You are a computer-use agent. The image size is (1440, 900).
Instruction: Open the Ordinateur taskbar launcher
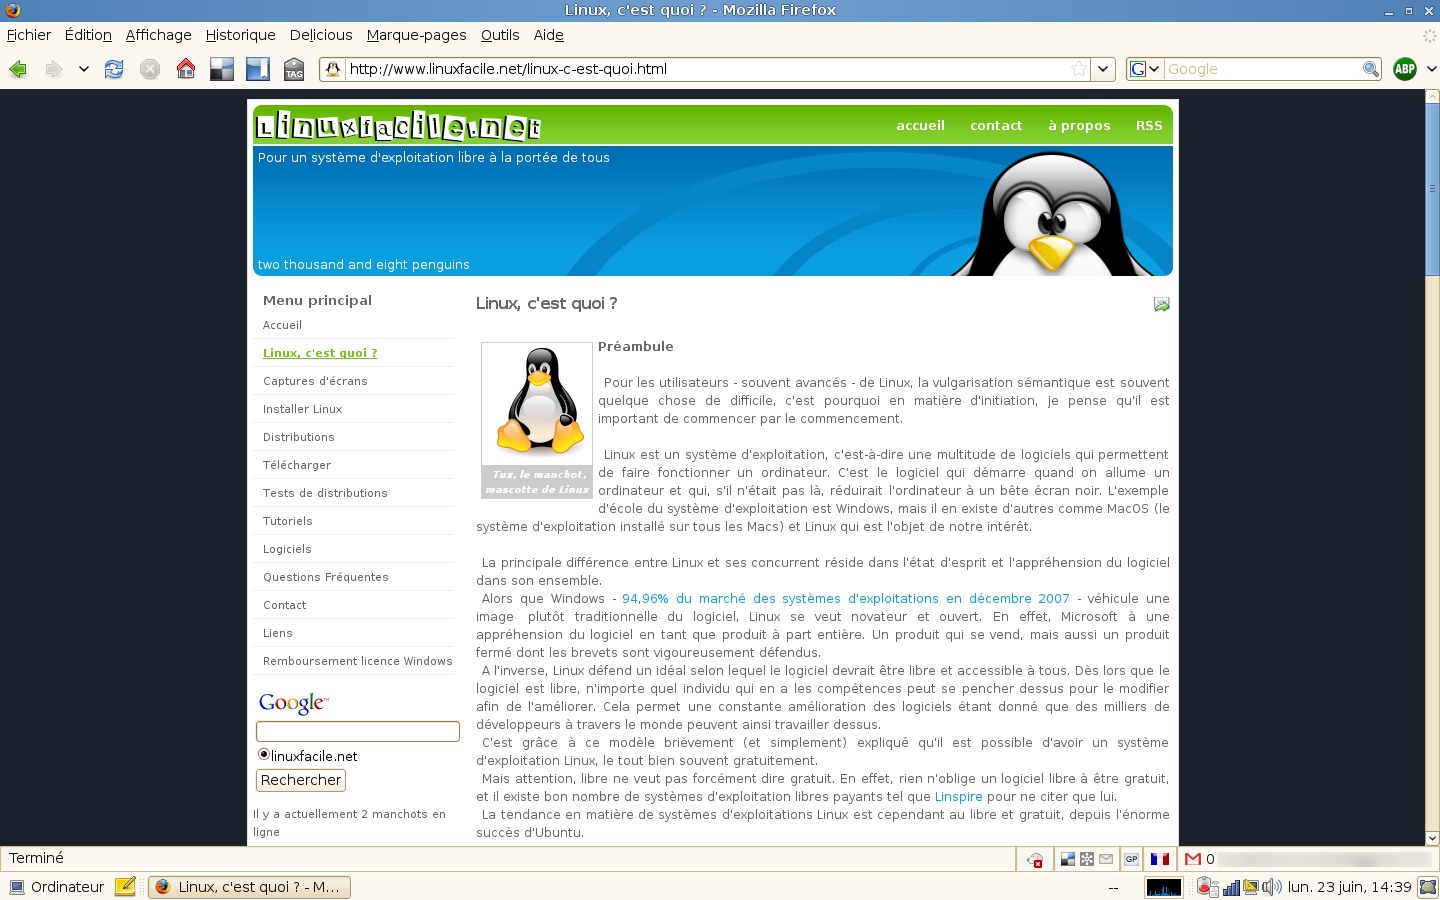pos(56,887)
